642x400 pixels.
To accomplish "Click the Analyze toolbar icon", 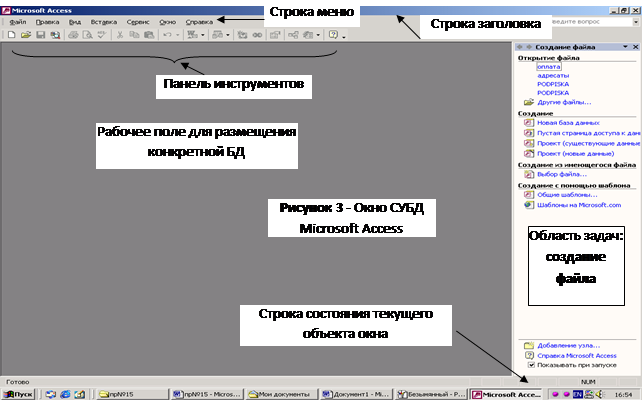I will (x=217, y=35).
